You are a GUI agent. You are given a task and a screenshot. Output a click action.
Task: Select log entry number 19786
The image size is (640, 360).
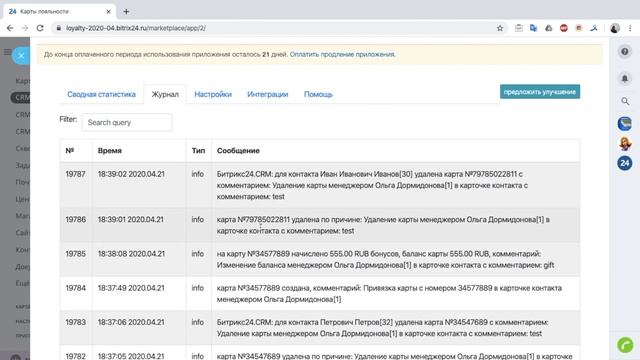coord(76,220)
